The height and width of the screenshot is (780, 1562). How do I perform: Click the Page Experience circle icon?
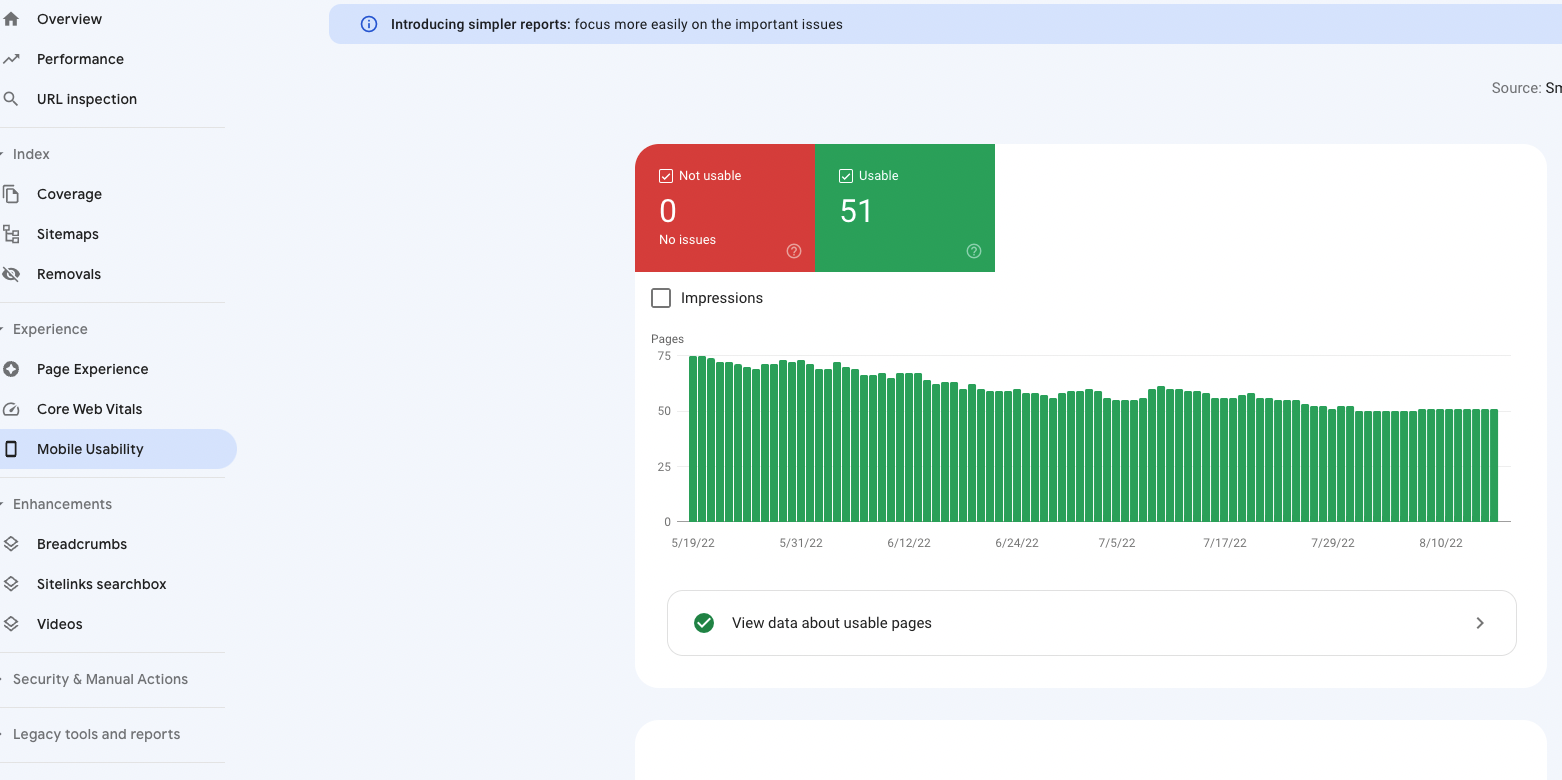pyautogui.click(x=11, y=369)
